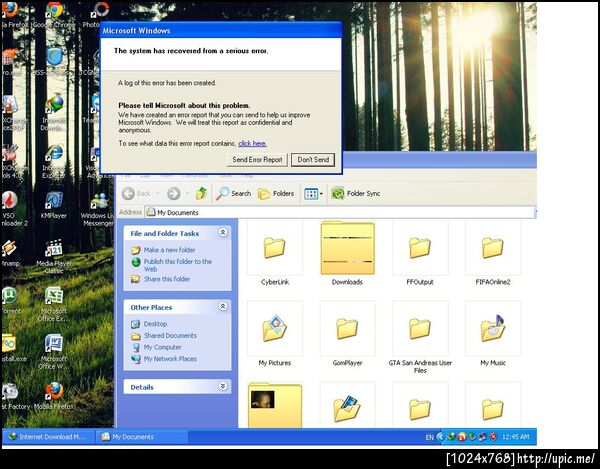Open Shared Documents in Other Places
This screenshot has height=469, width=600.
170,335
